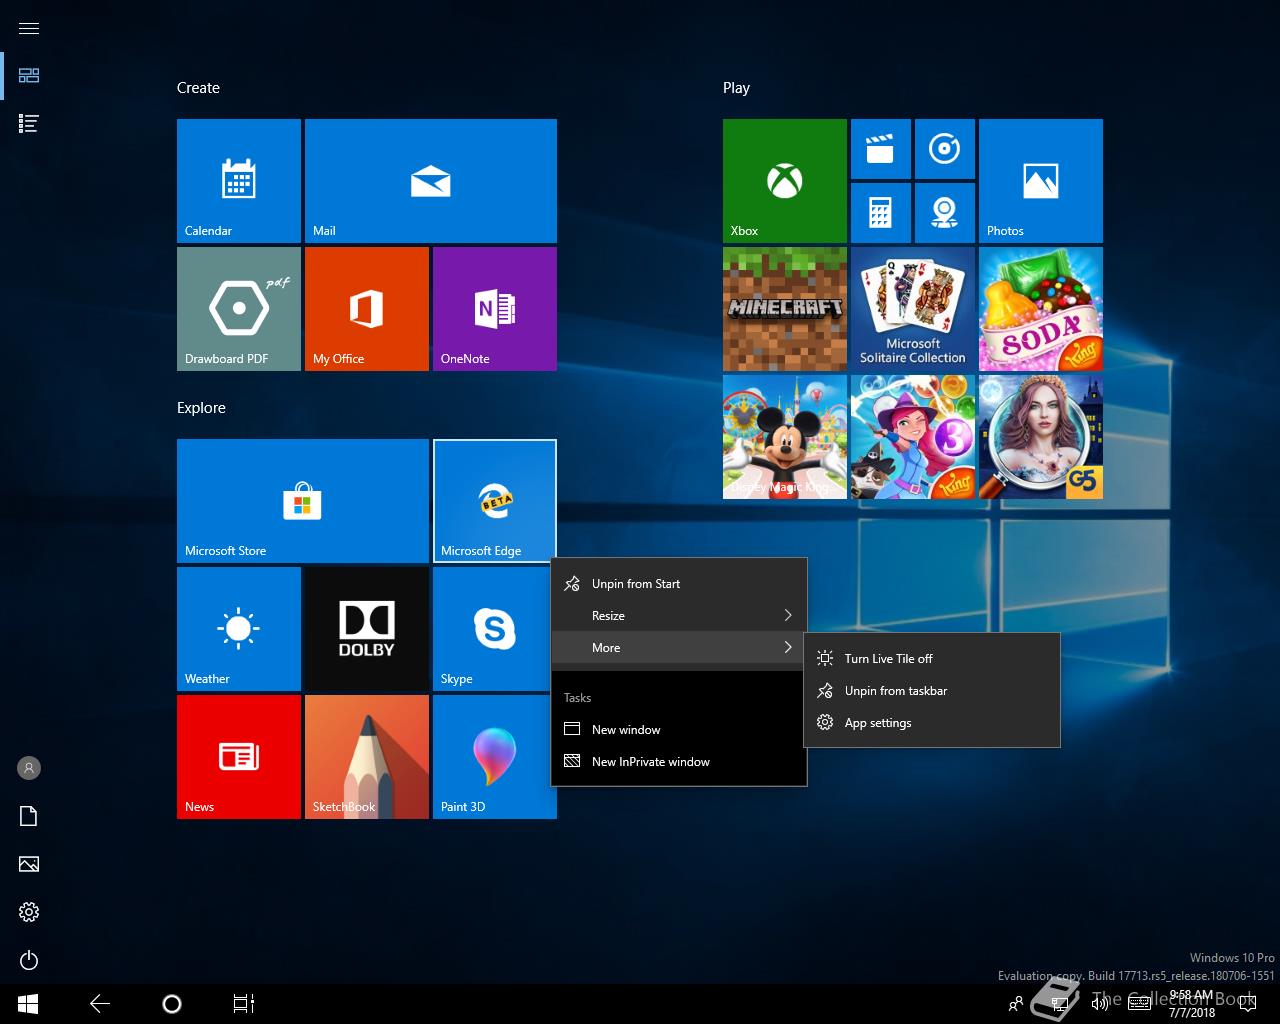Open the Xbox tile
The image size is (1280, 1024).
(x=784, y=180)
